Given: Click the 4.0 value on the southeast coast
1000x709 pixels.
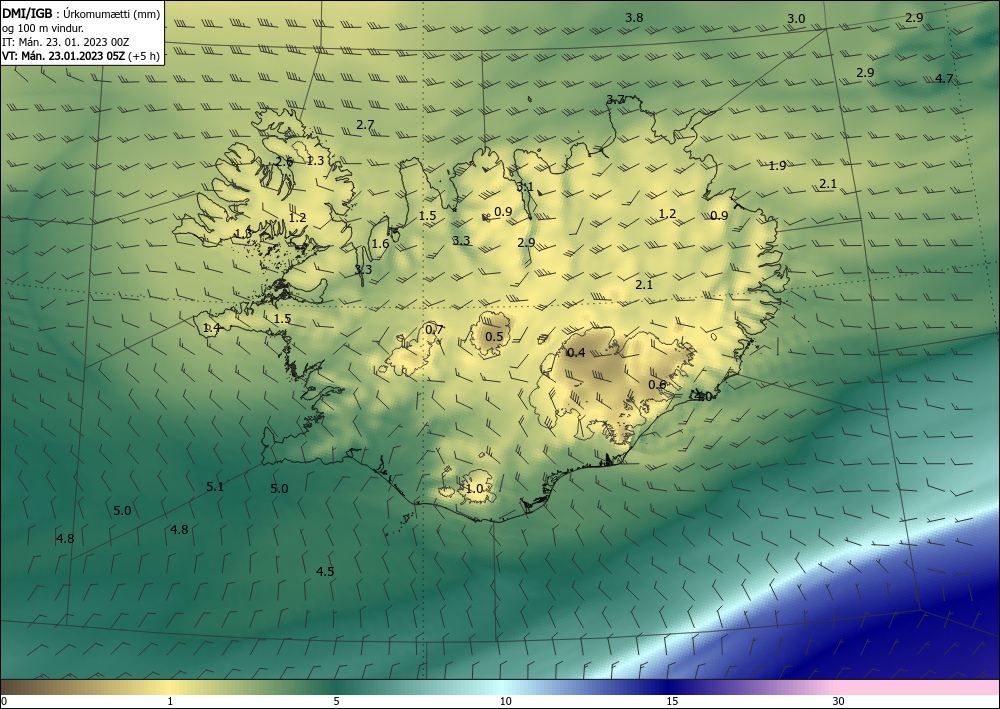Looking at the screenshot, I should tap(703, 397).
